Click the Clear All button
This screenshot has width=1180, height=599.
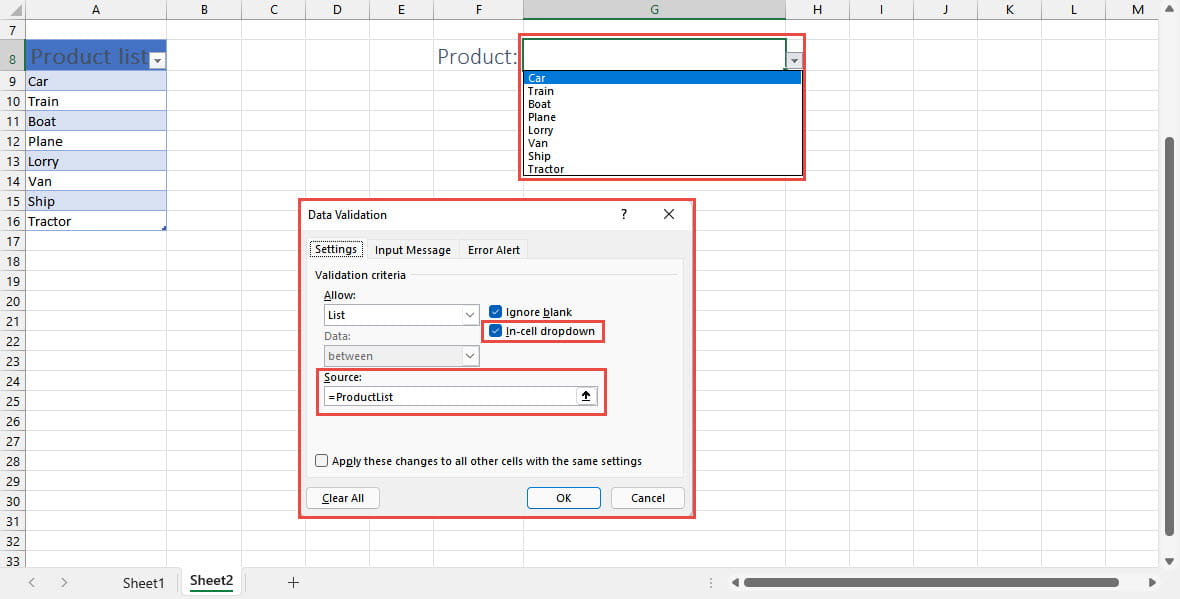pos(343,498)
